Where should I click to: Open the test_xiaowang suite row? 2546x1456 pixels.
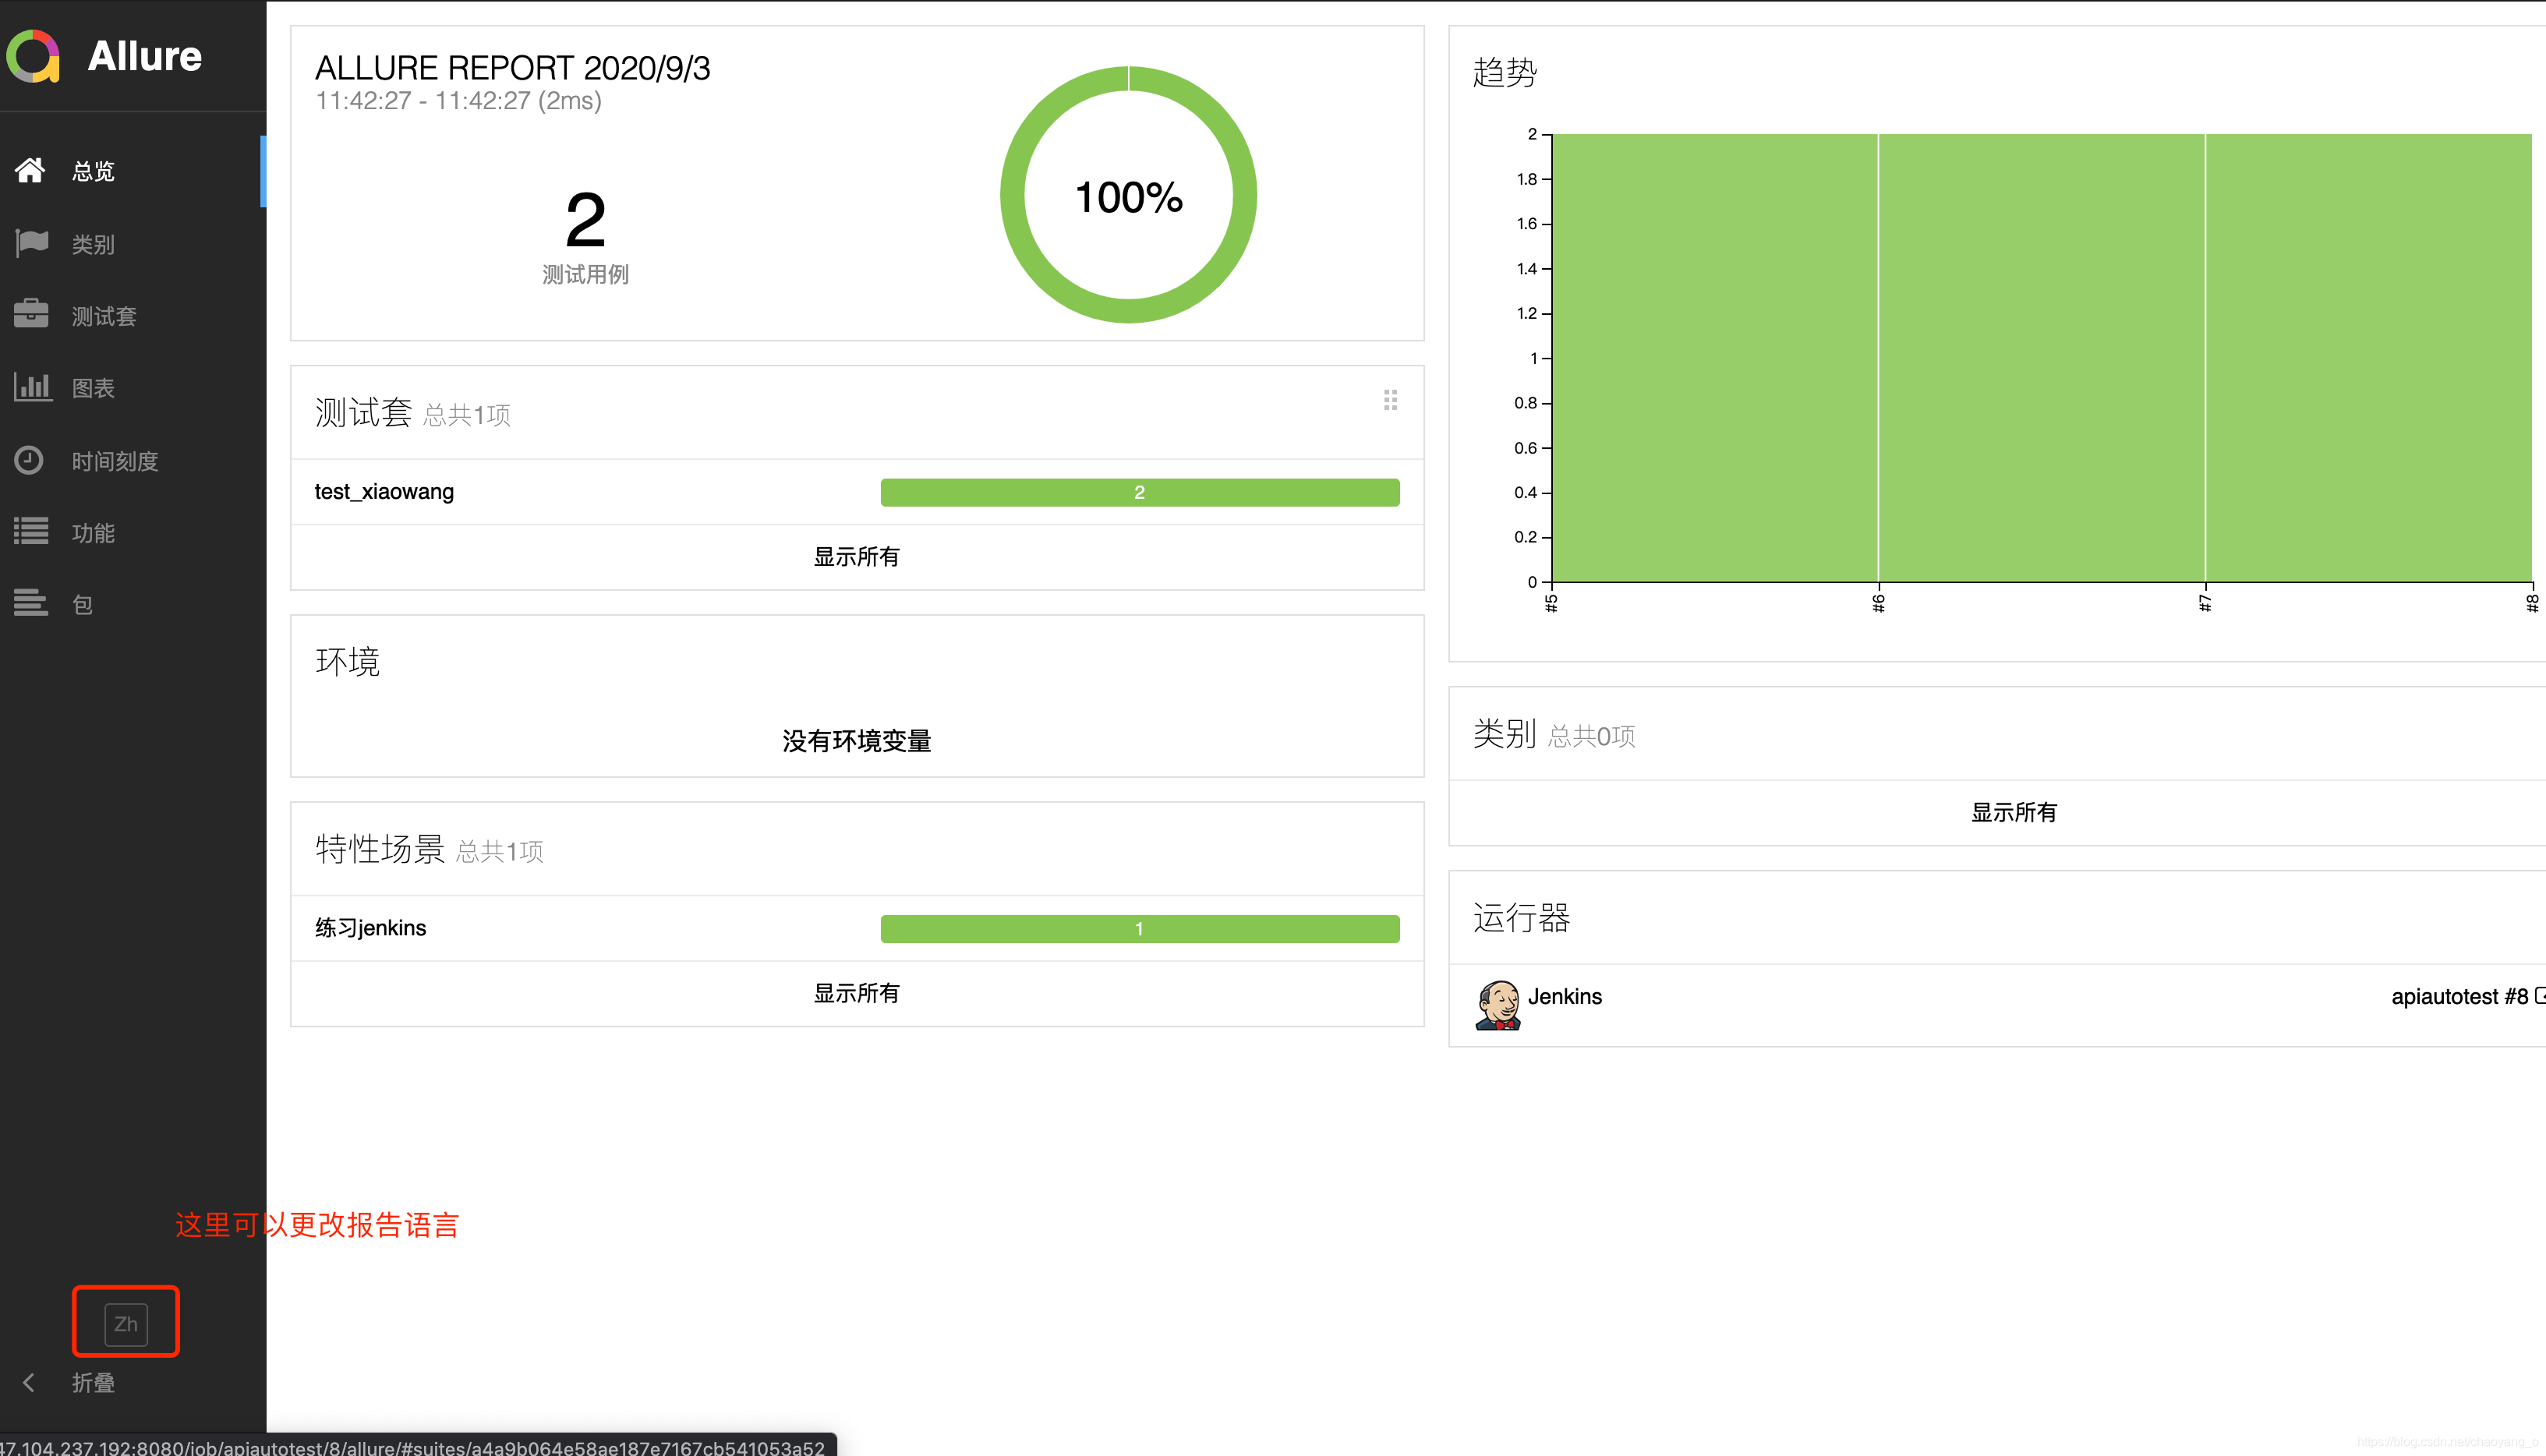[385, 492]
